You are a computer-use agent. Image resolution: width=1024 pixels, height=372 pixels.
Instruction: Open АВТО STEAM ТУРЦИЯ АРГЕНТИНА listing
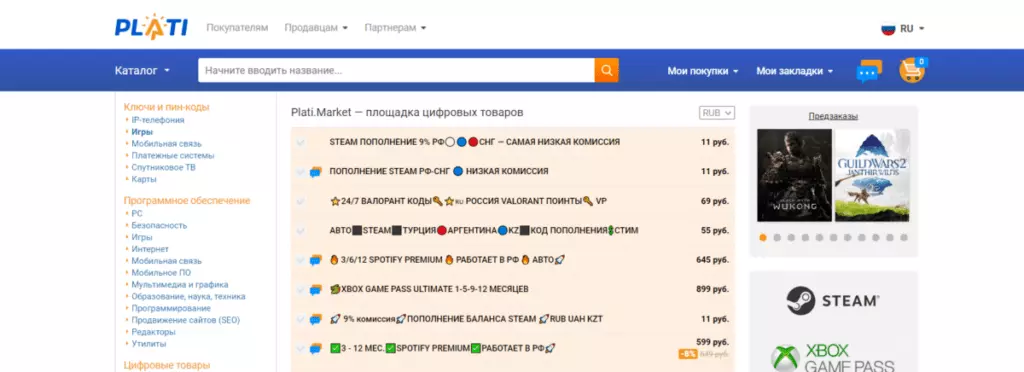point(484,230)
